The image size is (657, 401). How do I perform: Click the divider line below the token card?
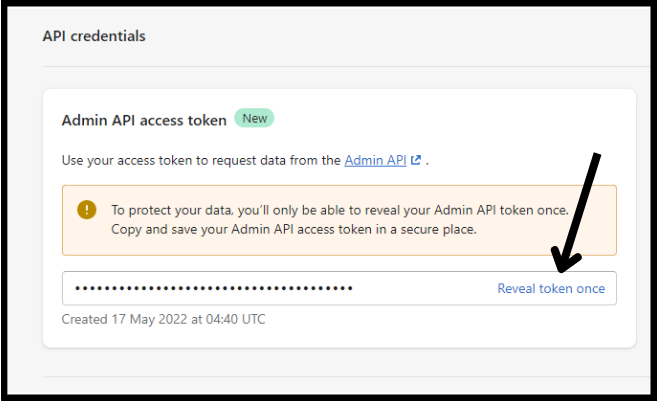tap(346, 376)
